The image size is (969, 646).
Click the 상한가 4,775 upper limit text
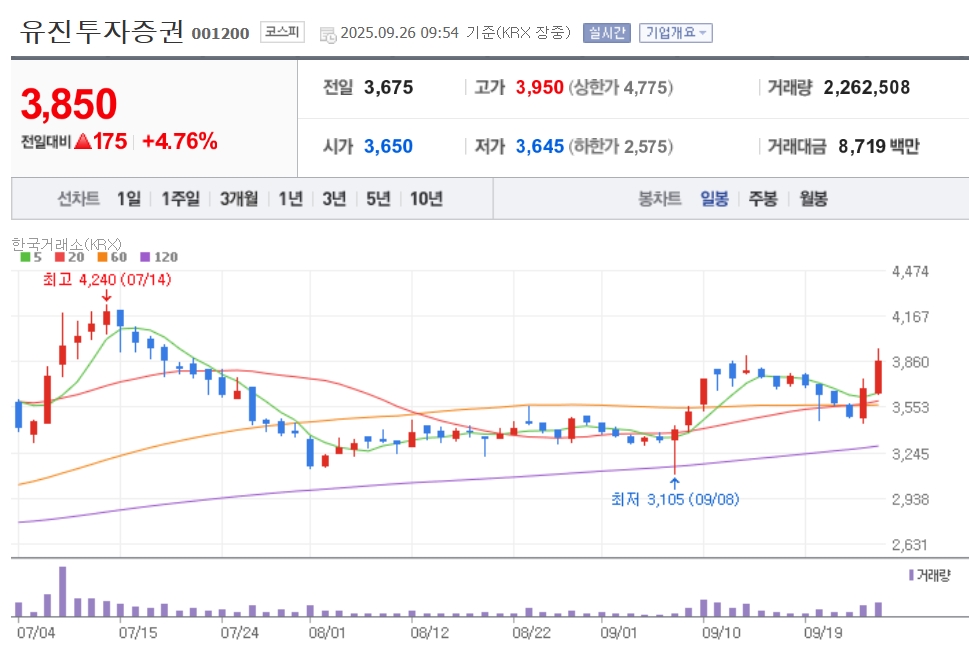(x=620, y=87)
